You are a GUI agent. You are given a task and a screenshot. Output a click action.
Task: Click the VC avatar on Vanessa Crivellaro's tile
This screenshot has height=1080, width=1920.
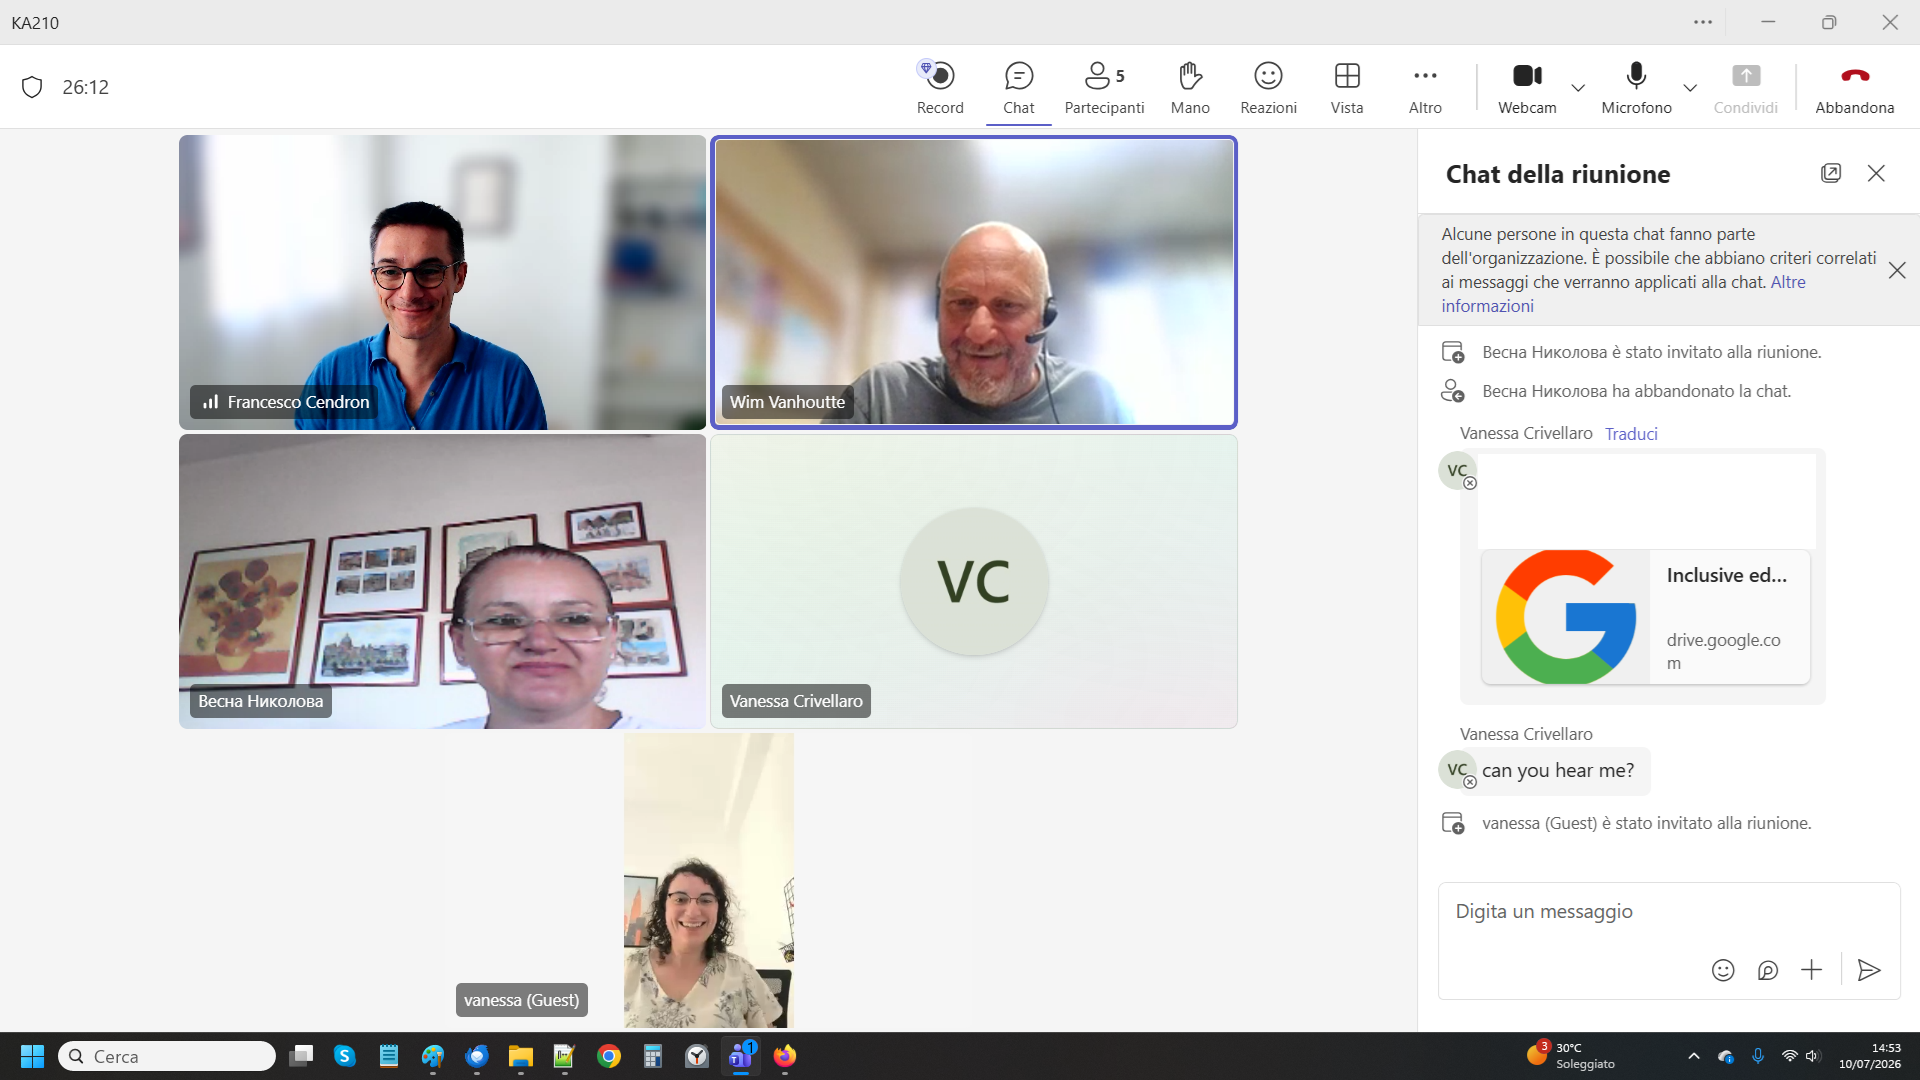click(973, 581)
